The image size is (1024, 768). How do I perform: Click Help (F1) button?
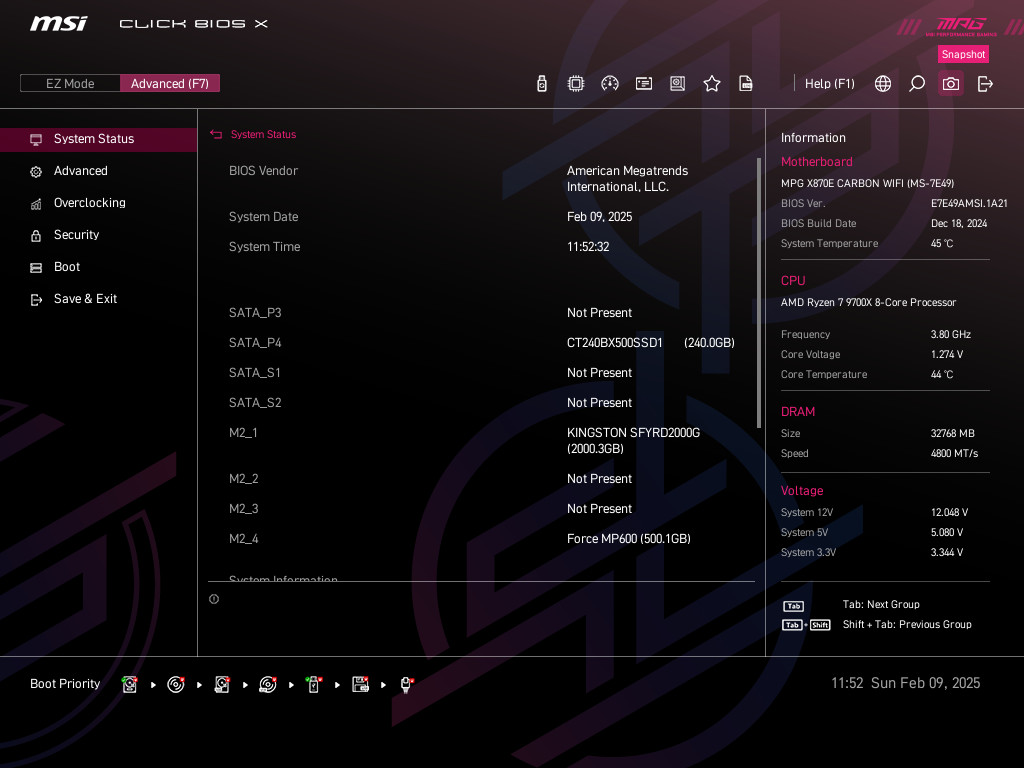(x=829, y=84)
